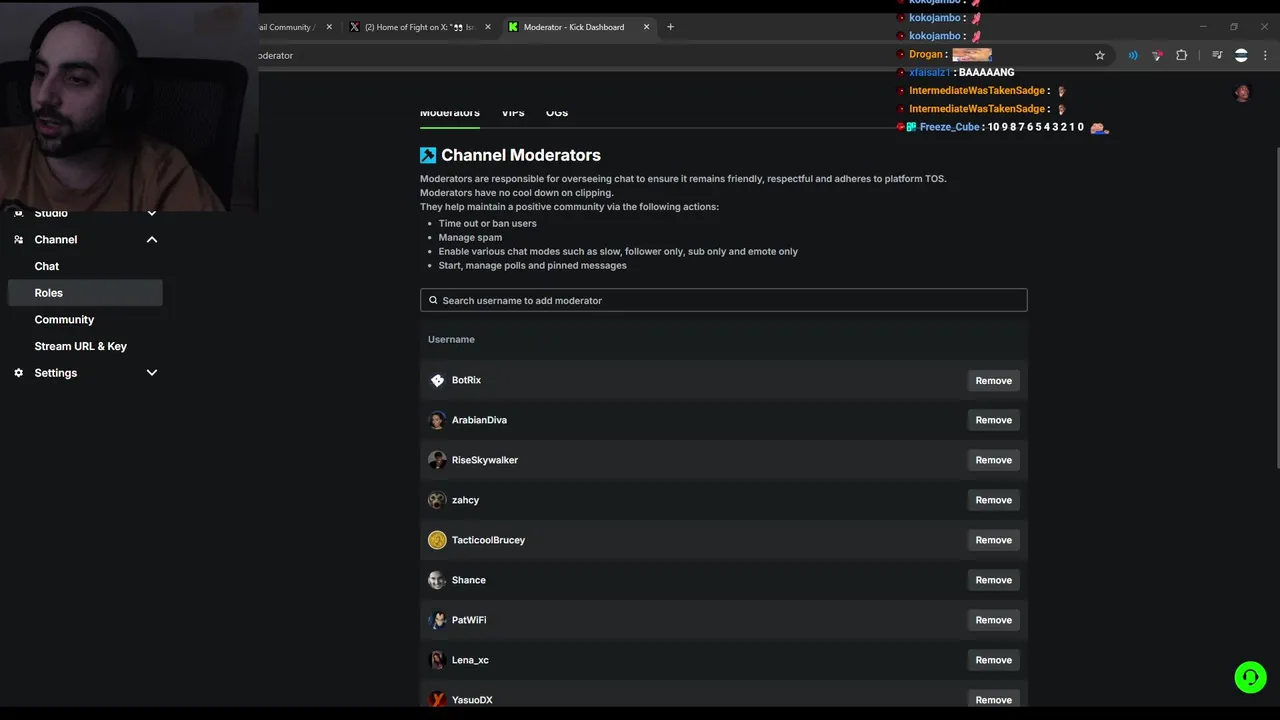Click the Channel people icon in sidebar
1280x720 pixels.
coord(18,240)
